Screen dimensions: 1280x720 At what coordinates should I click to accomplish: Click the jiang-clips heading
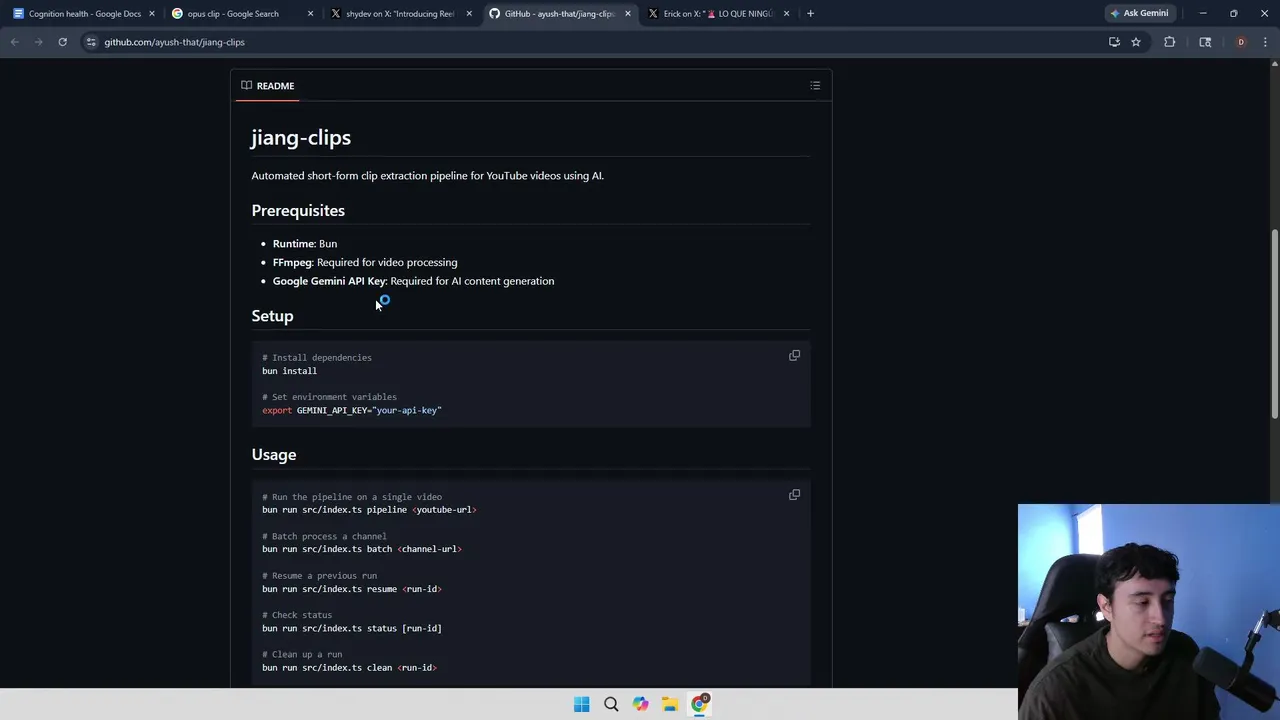(301, 138)
